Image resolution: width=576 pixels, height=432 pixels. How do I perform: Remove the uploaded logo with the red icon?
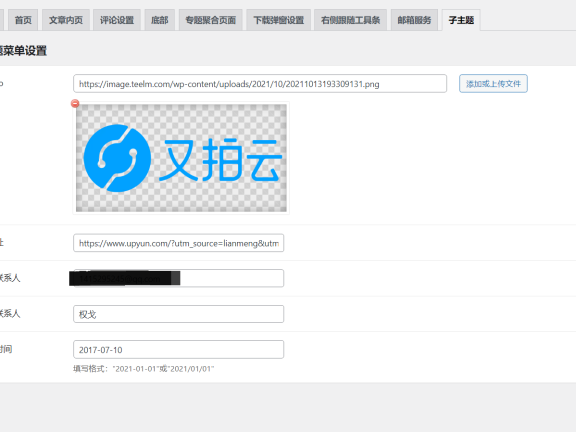click(75, 104)
